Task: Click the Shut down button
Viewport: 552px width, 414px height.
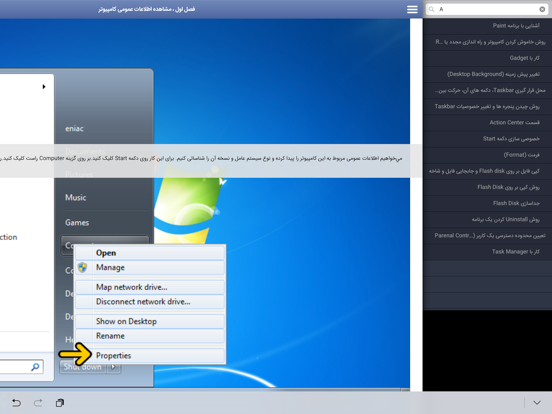Action: point(83,367)
